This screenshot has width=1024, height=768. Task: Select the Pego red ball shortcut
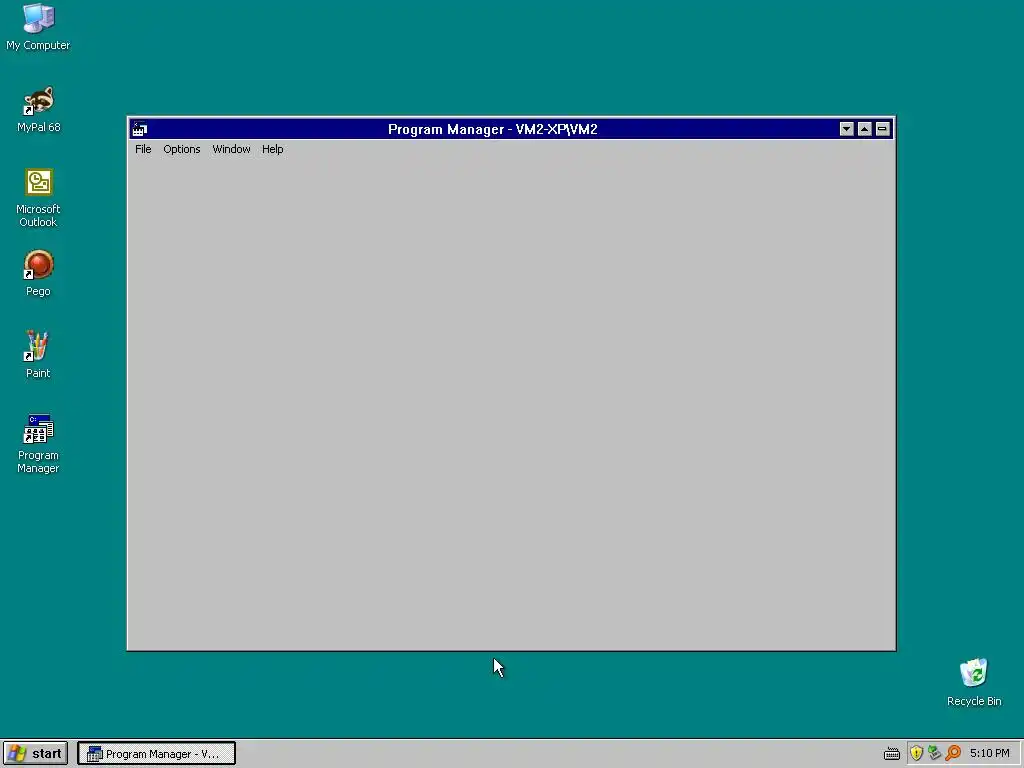coord(38,273)
